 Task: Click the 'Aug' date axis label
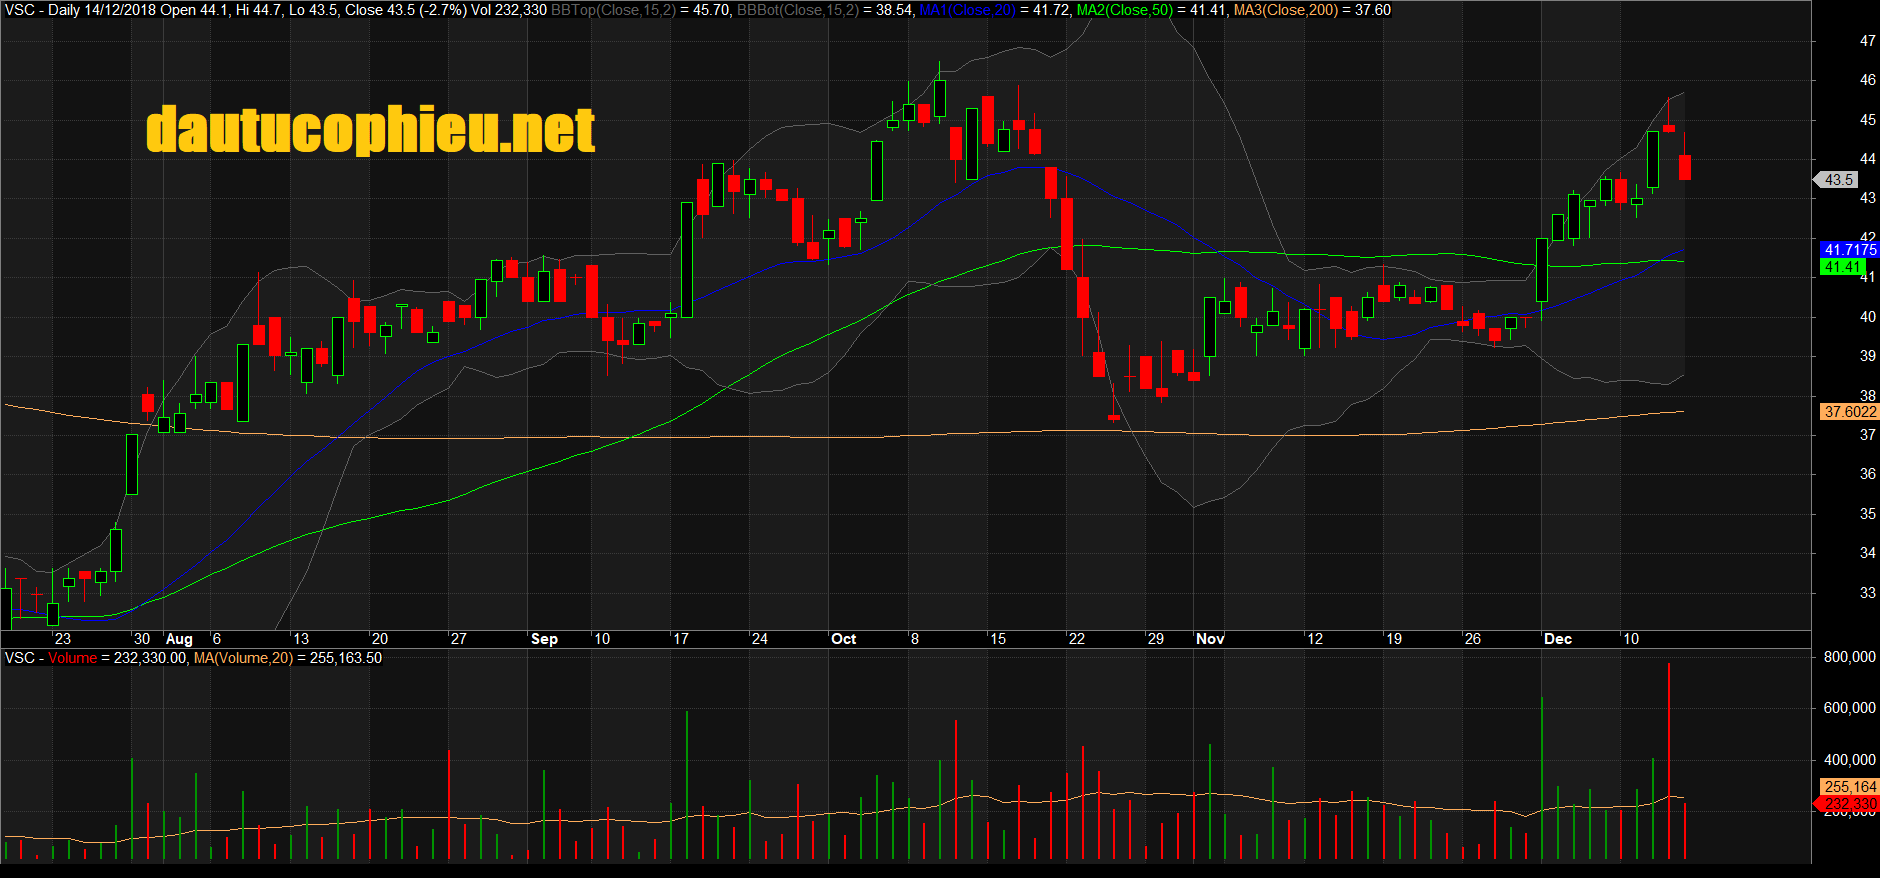point(179,639)
